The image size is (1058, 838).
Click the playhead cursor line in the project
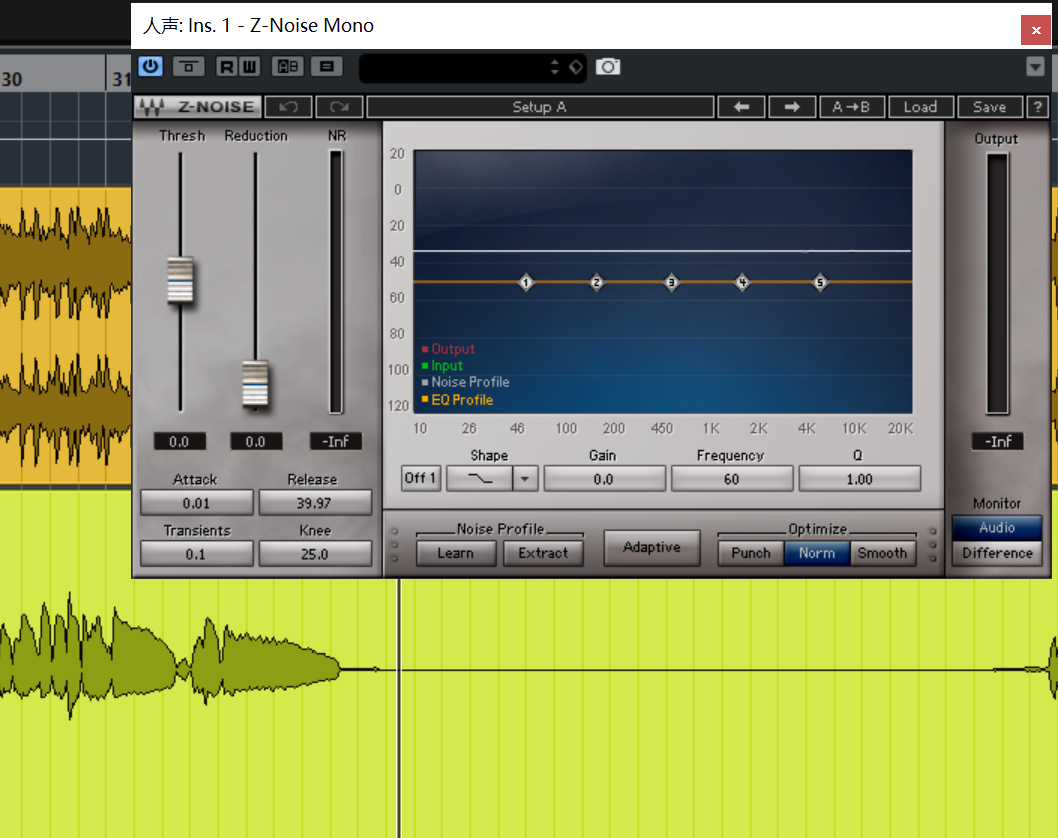(x=399, y=708)
